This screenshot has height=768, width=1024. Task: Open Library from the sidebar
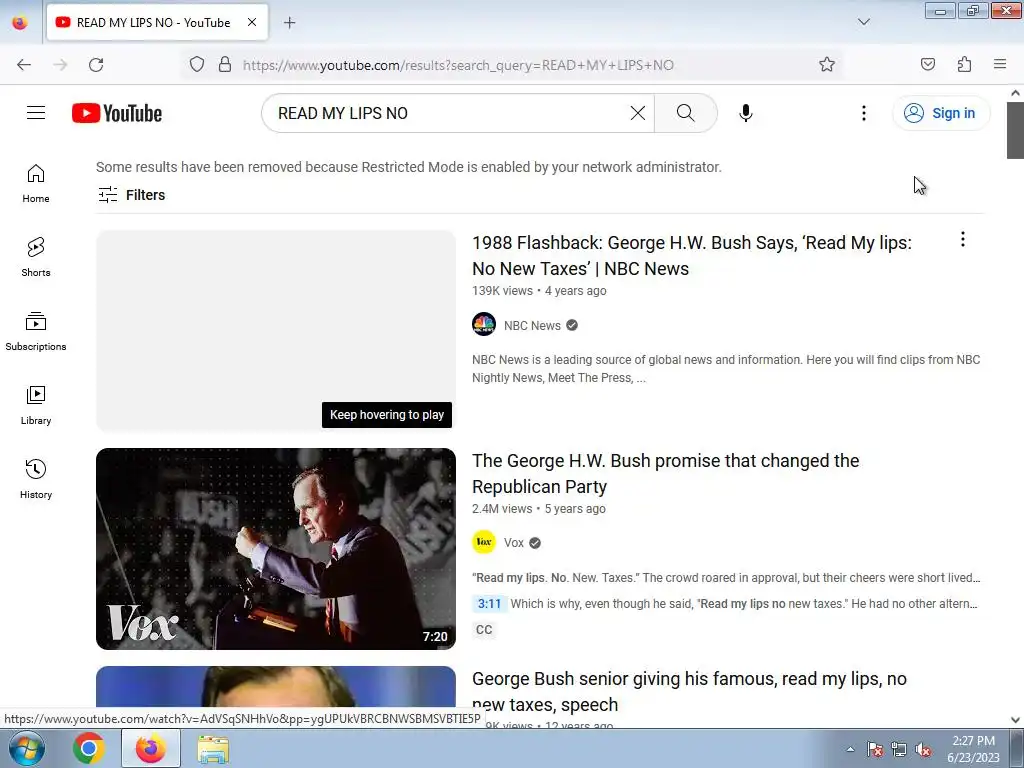(36, 406)
